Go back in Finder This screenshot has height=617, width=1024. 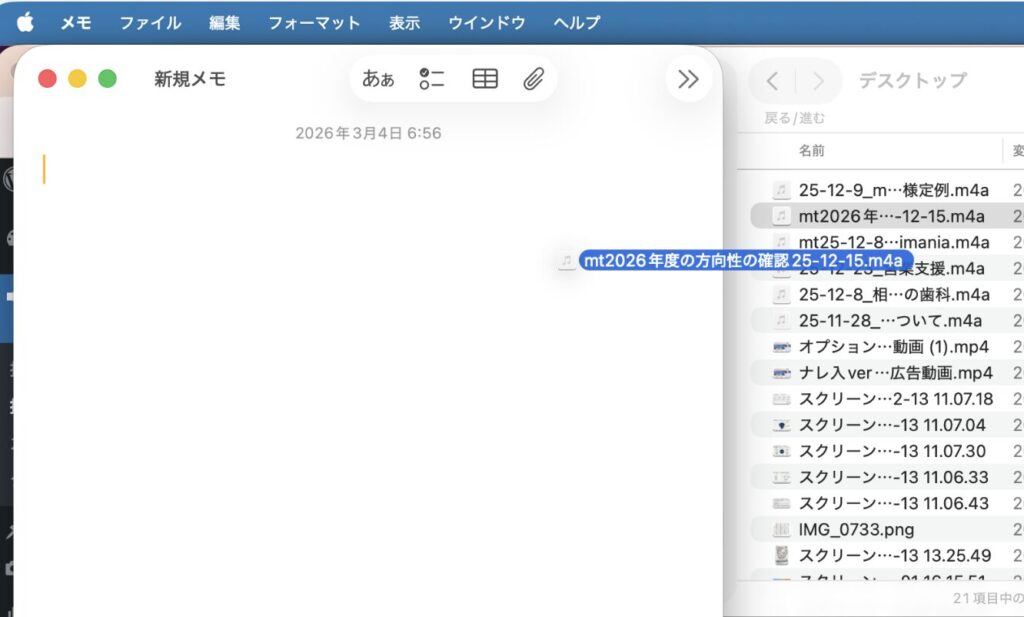(772, 81)
